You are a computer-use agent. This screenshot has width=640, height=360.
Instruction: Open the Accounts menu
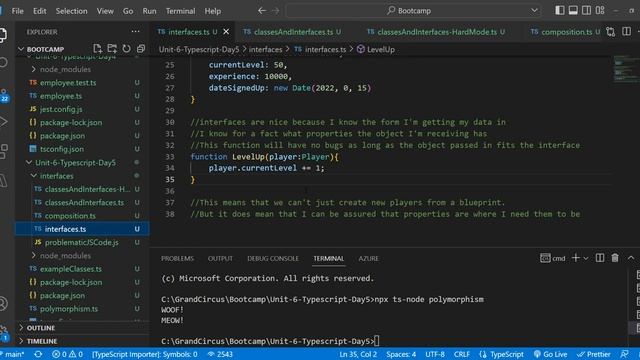[x=4, y=304]
